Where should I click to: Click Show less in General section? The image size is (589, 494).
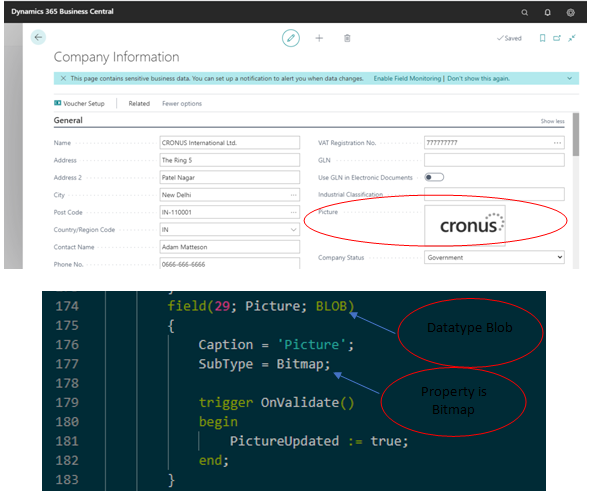pyautogui.click(x=552, y=121)
